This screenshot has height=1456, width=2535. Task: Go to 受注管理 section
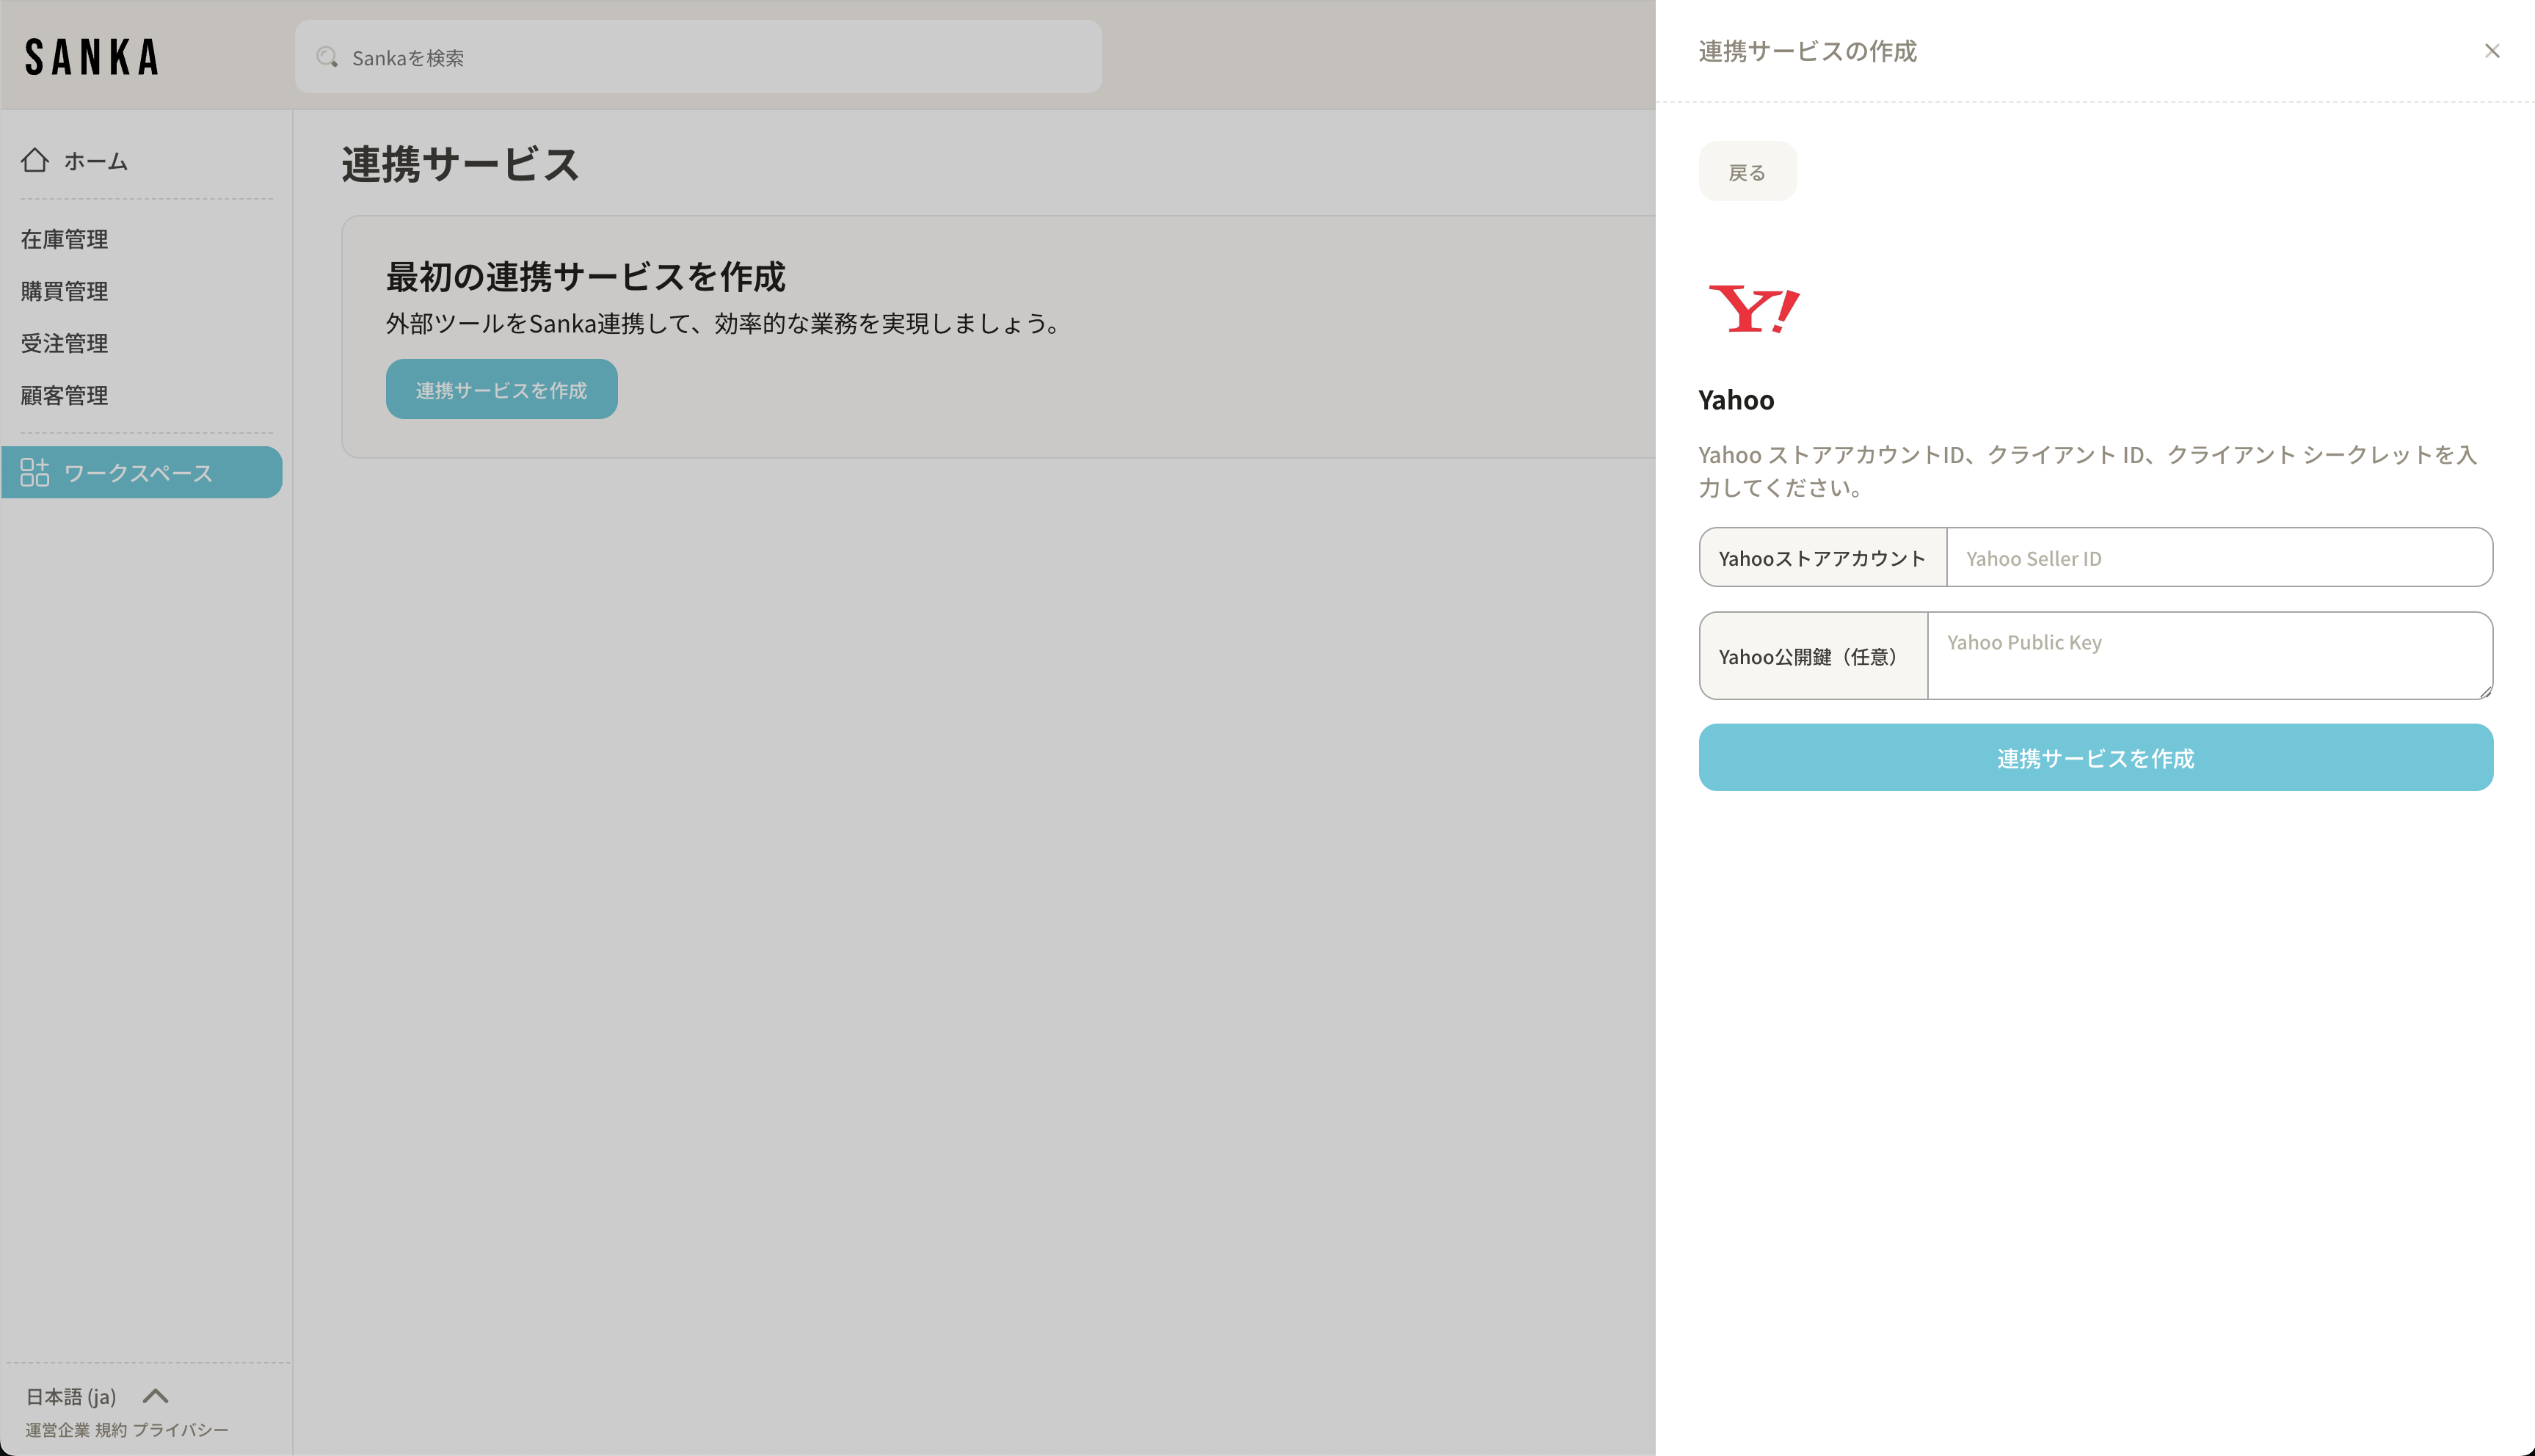[x=65, y=343]
